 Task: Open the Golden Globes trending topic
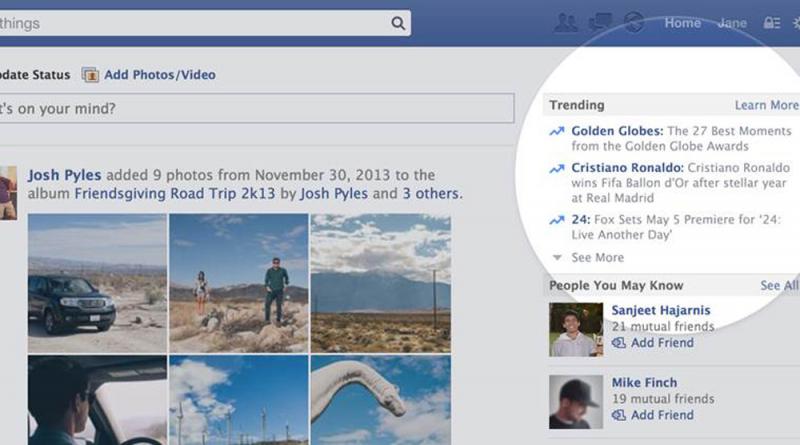click(617, 131)
